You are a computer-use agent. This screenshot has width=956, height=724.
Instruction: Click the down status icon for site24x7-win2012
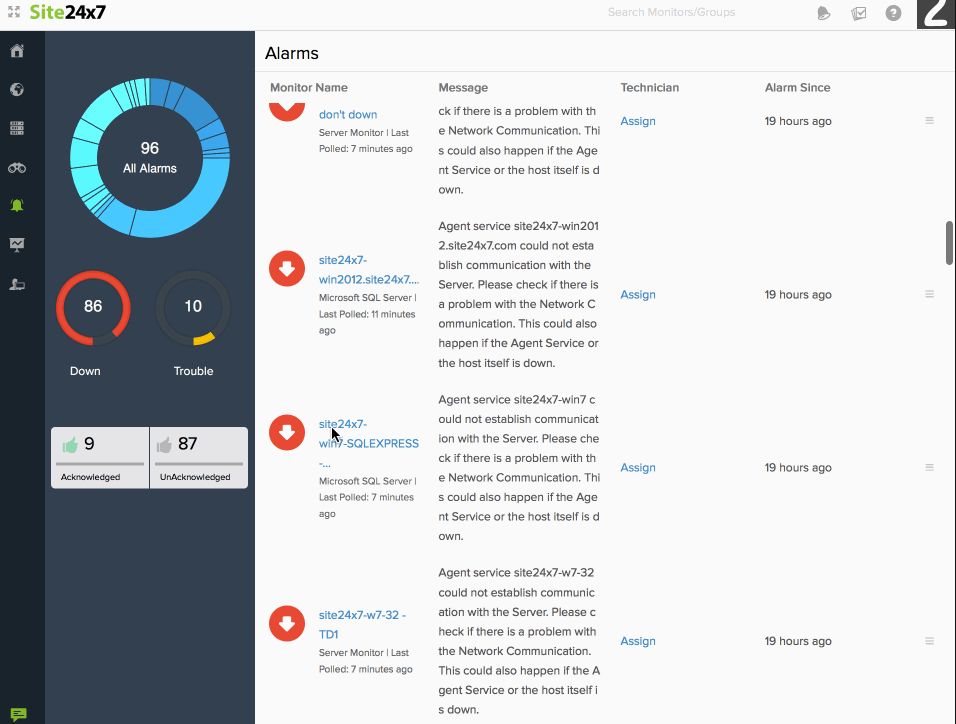pyautogui.click(x=287, y=268)
